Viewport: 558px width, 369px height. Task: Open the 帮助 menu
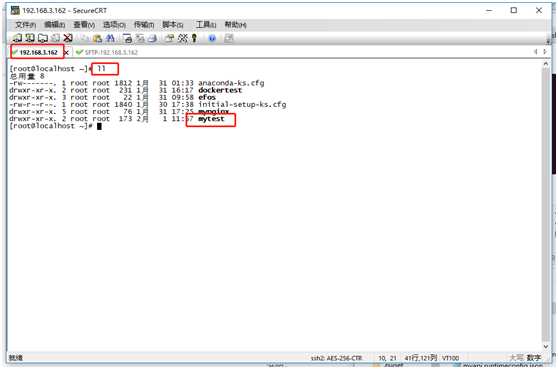pos(235,25)
